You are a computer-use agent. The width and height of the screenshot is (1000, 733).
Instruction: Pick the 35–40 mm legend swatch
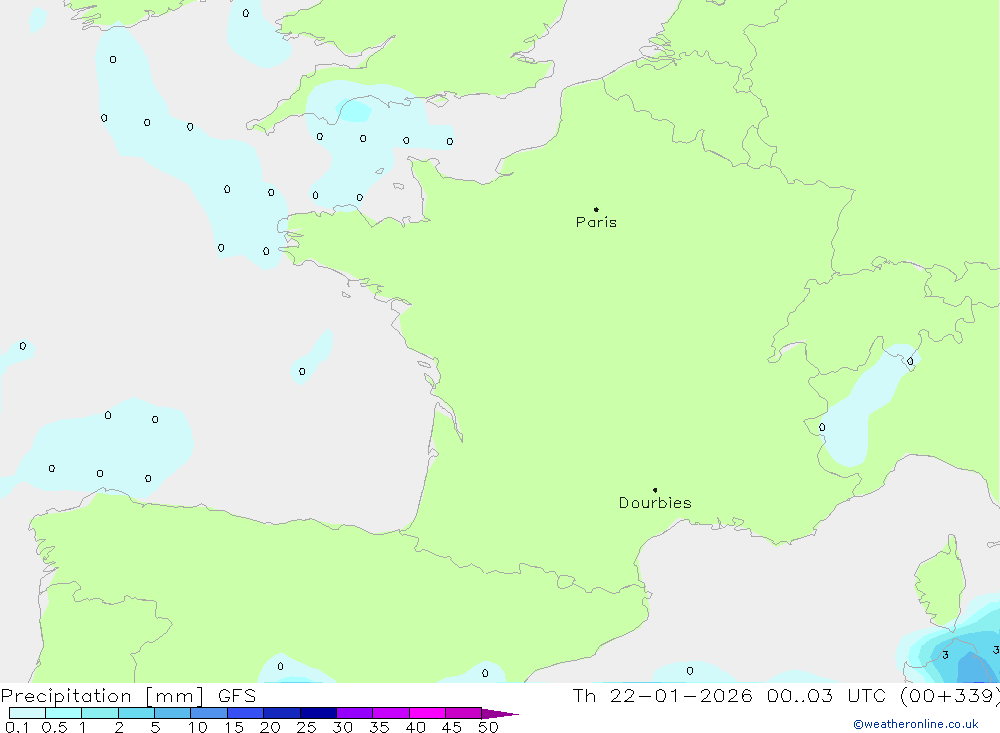coord(391,713)
